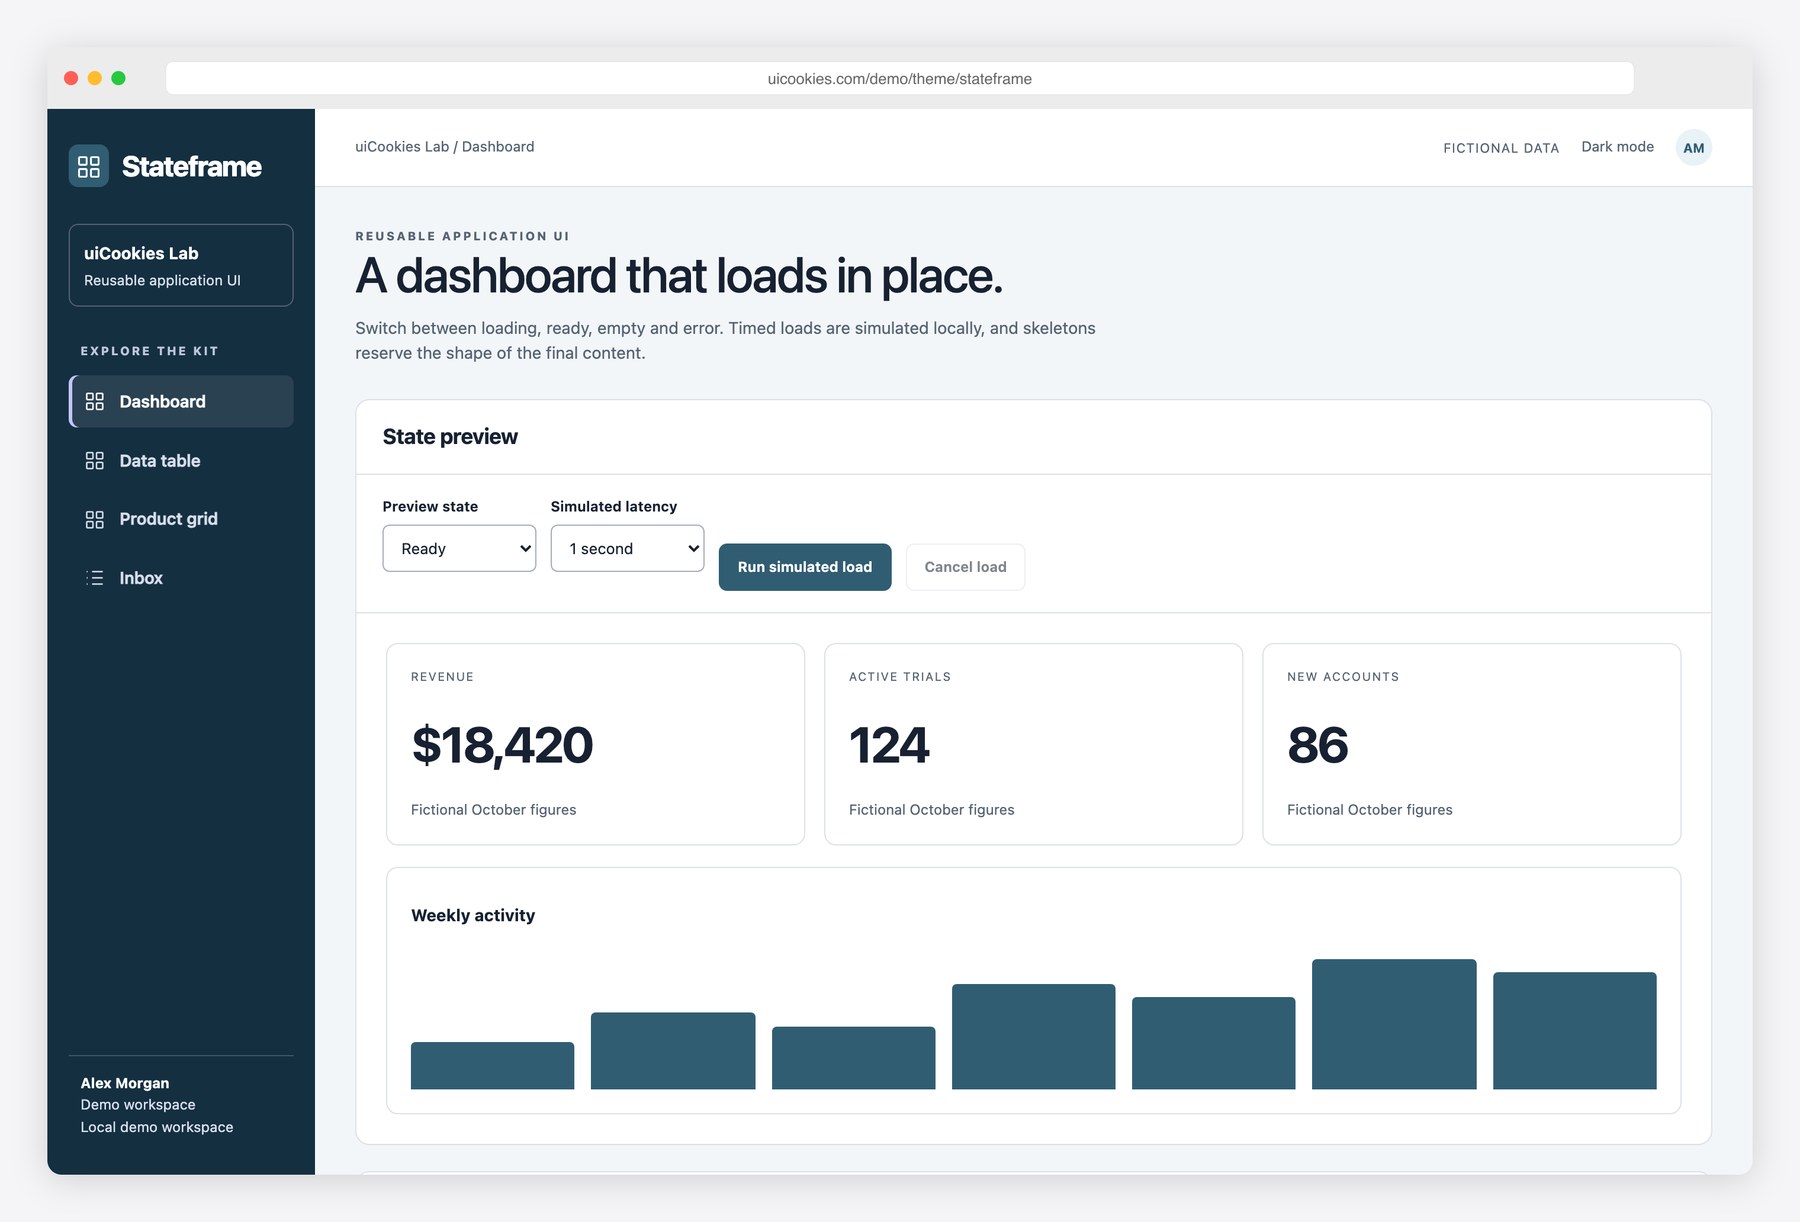1800x1222 pixels.
Task: Open the Product grid nav item
Action: pyautogui.click(x=181, y=519)
